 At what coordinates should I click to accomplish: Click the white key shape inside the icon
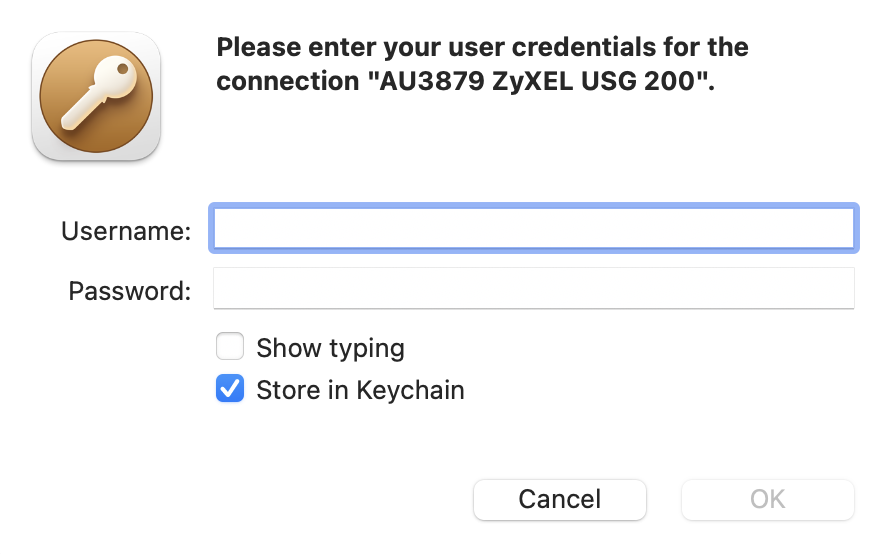(99, 92)
